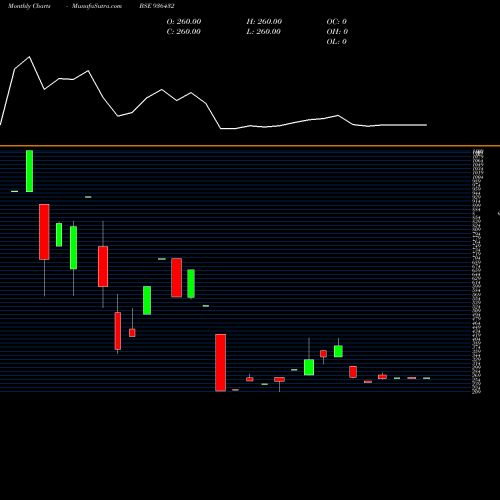The image size is (500, 500).
Task: Click the OL: 0 readout
Action: point(337,42)
